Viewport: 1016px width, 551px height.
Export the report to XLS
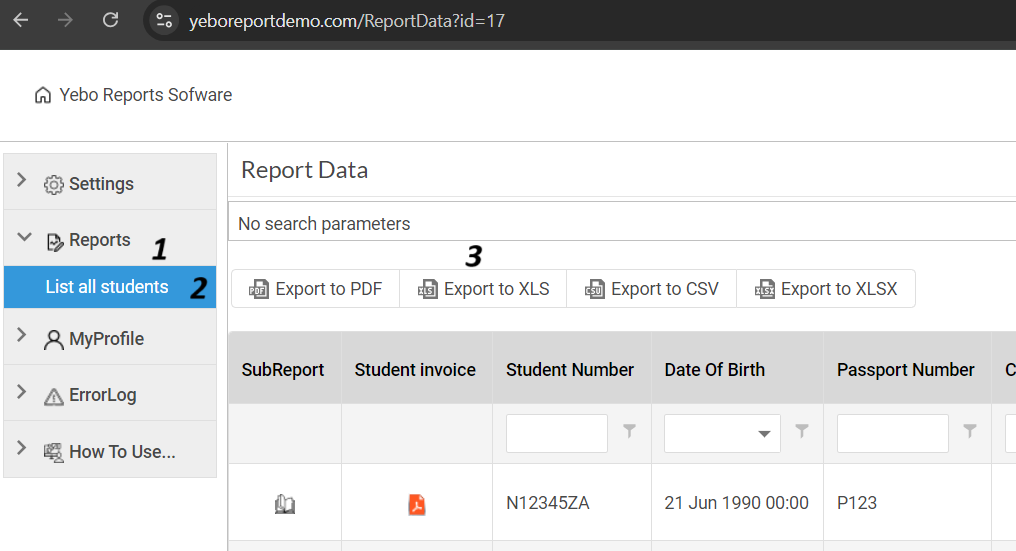(x=483, y=288)
